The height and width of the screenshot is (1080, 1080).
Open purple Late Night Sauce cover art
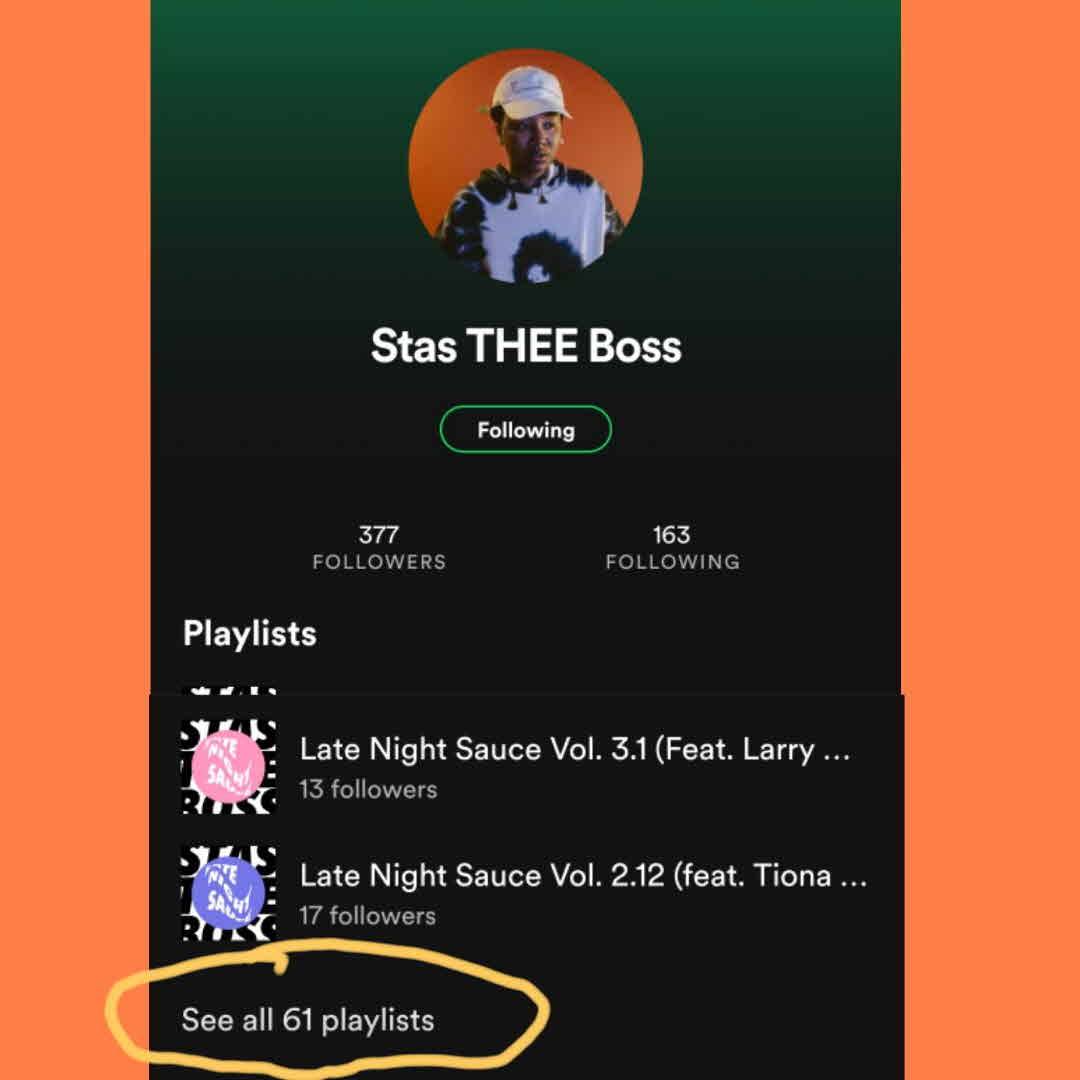tap(229, 893)
